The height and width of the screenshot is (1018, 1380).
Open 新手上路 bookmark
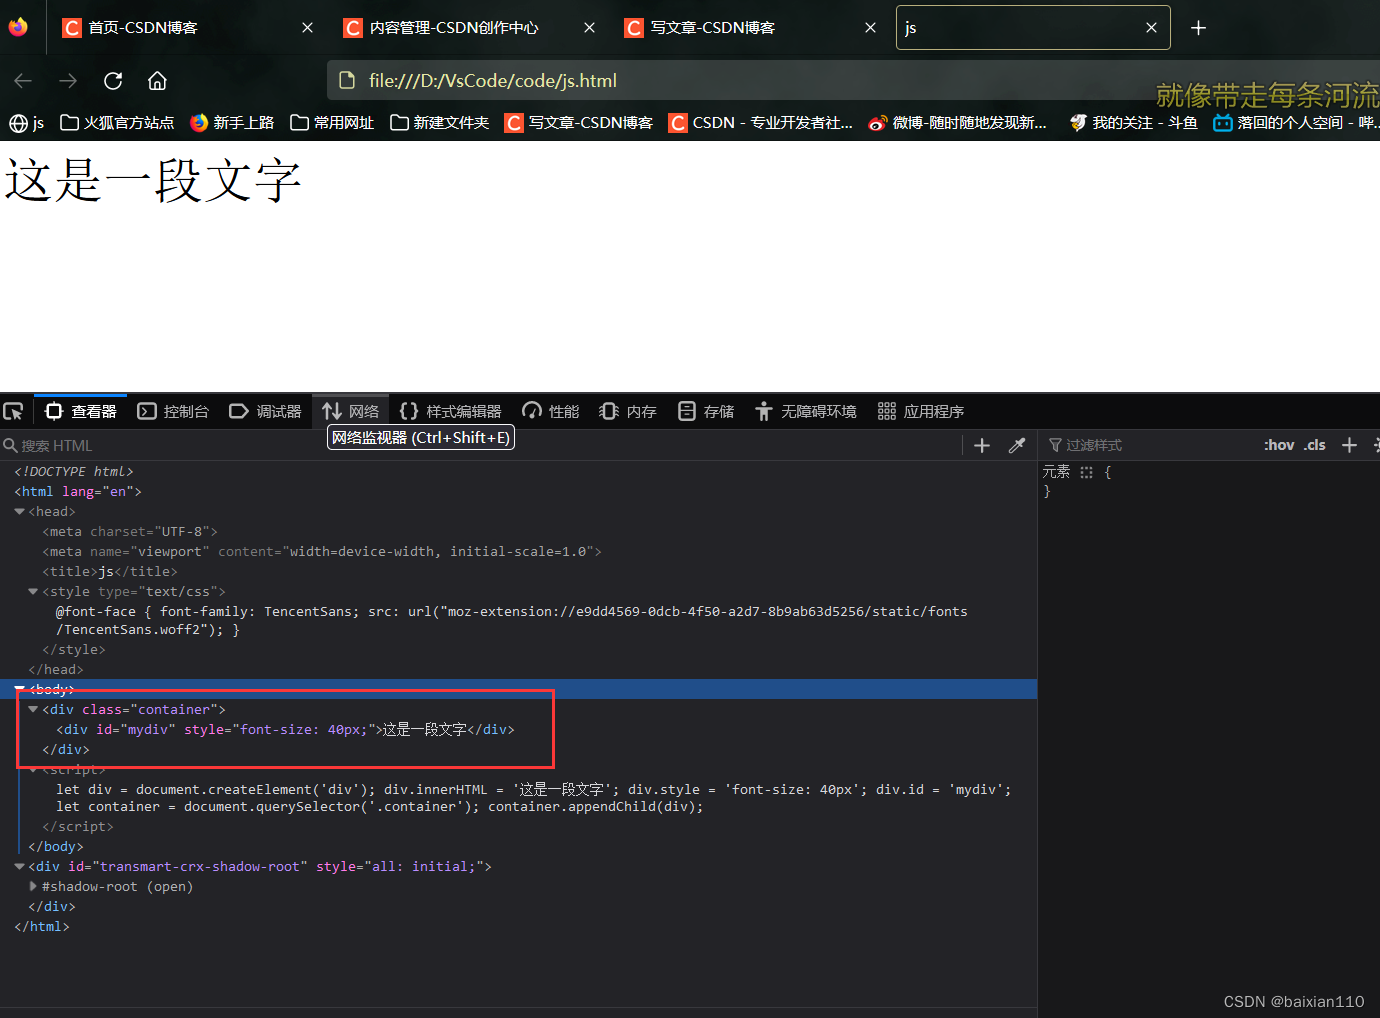(x=232, y=122)
